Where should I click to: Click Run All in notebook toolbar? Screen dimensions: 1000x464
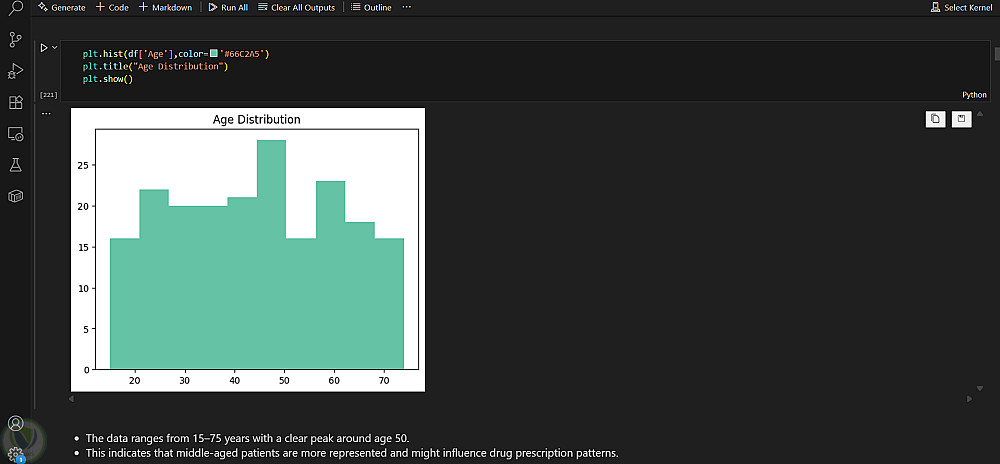(x=228, y=7)
